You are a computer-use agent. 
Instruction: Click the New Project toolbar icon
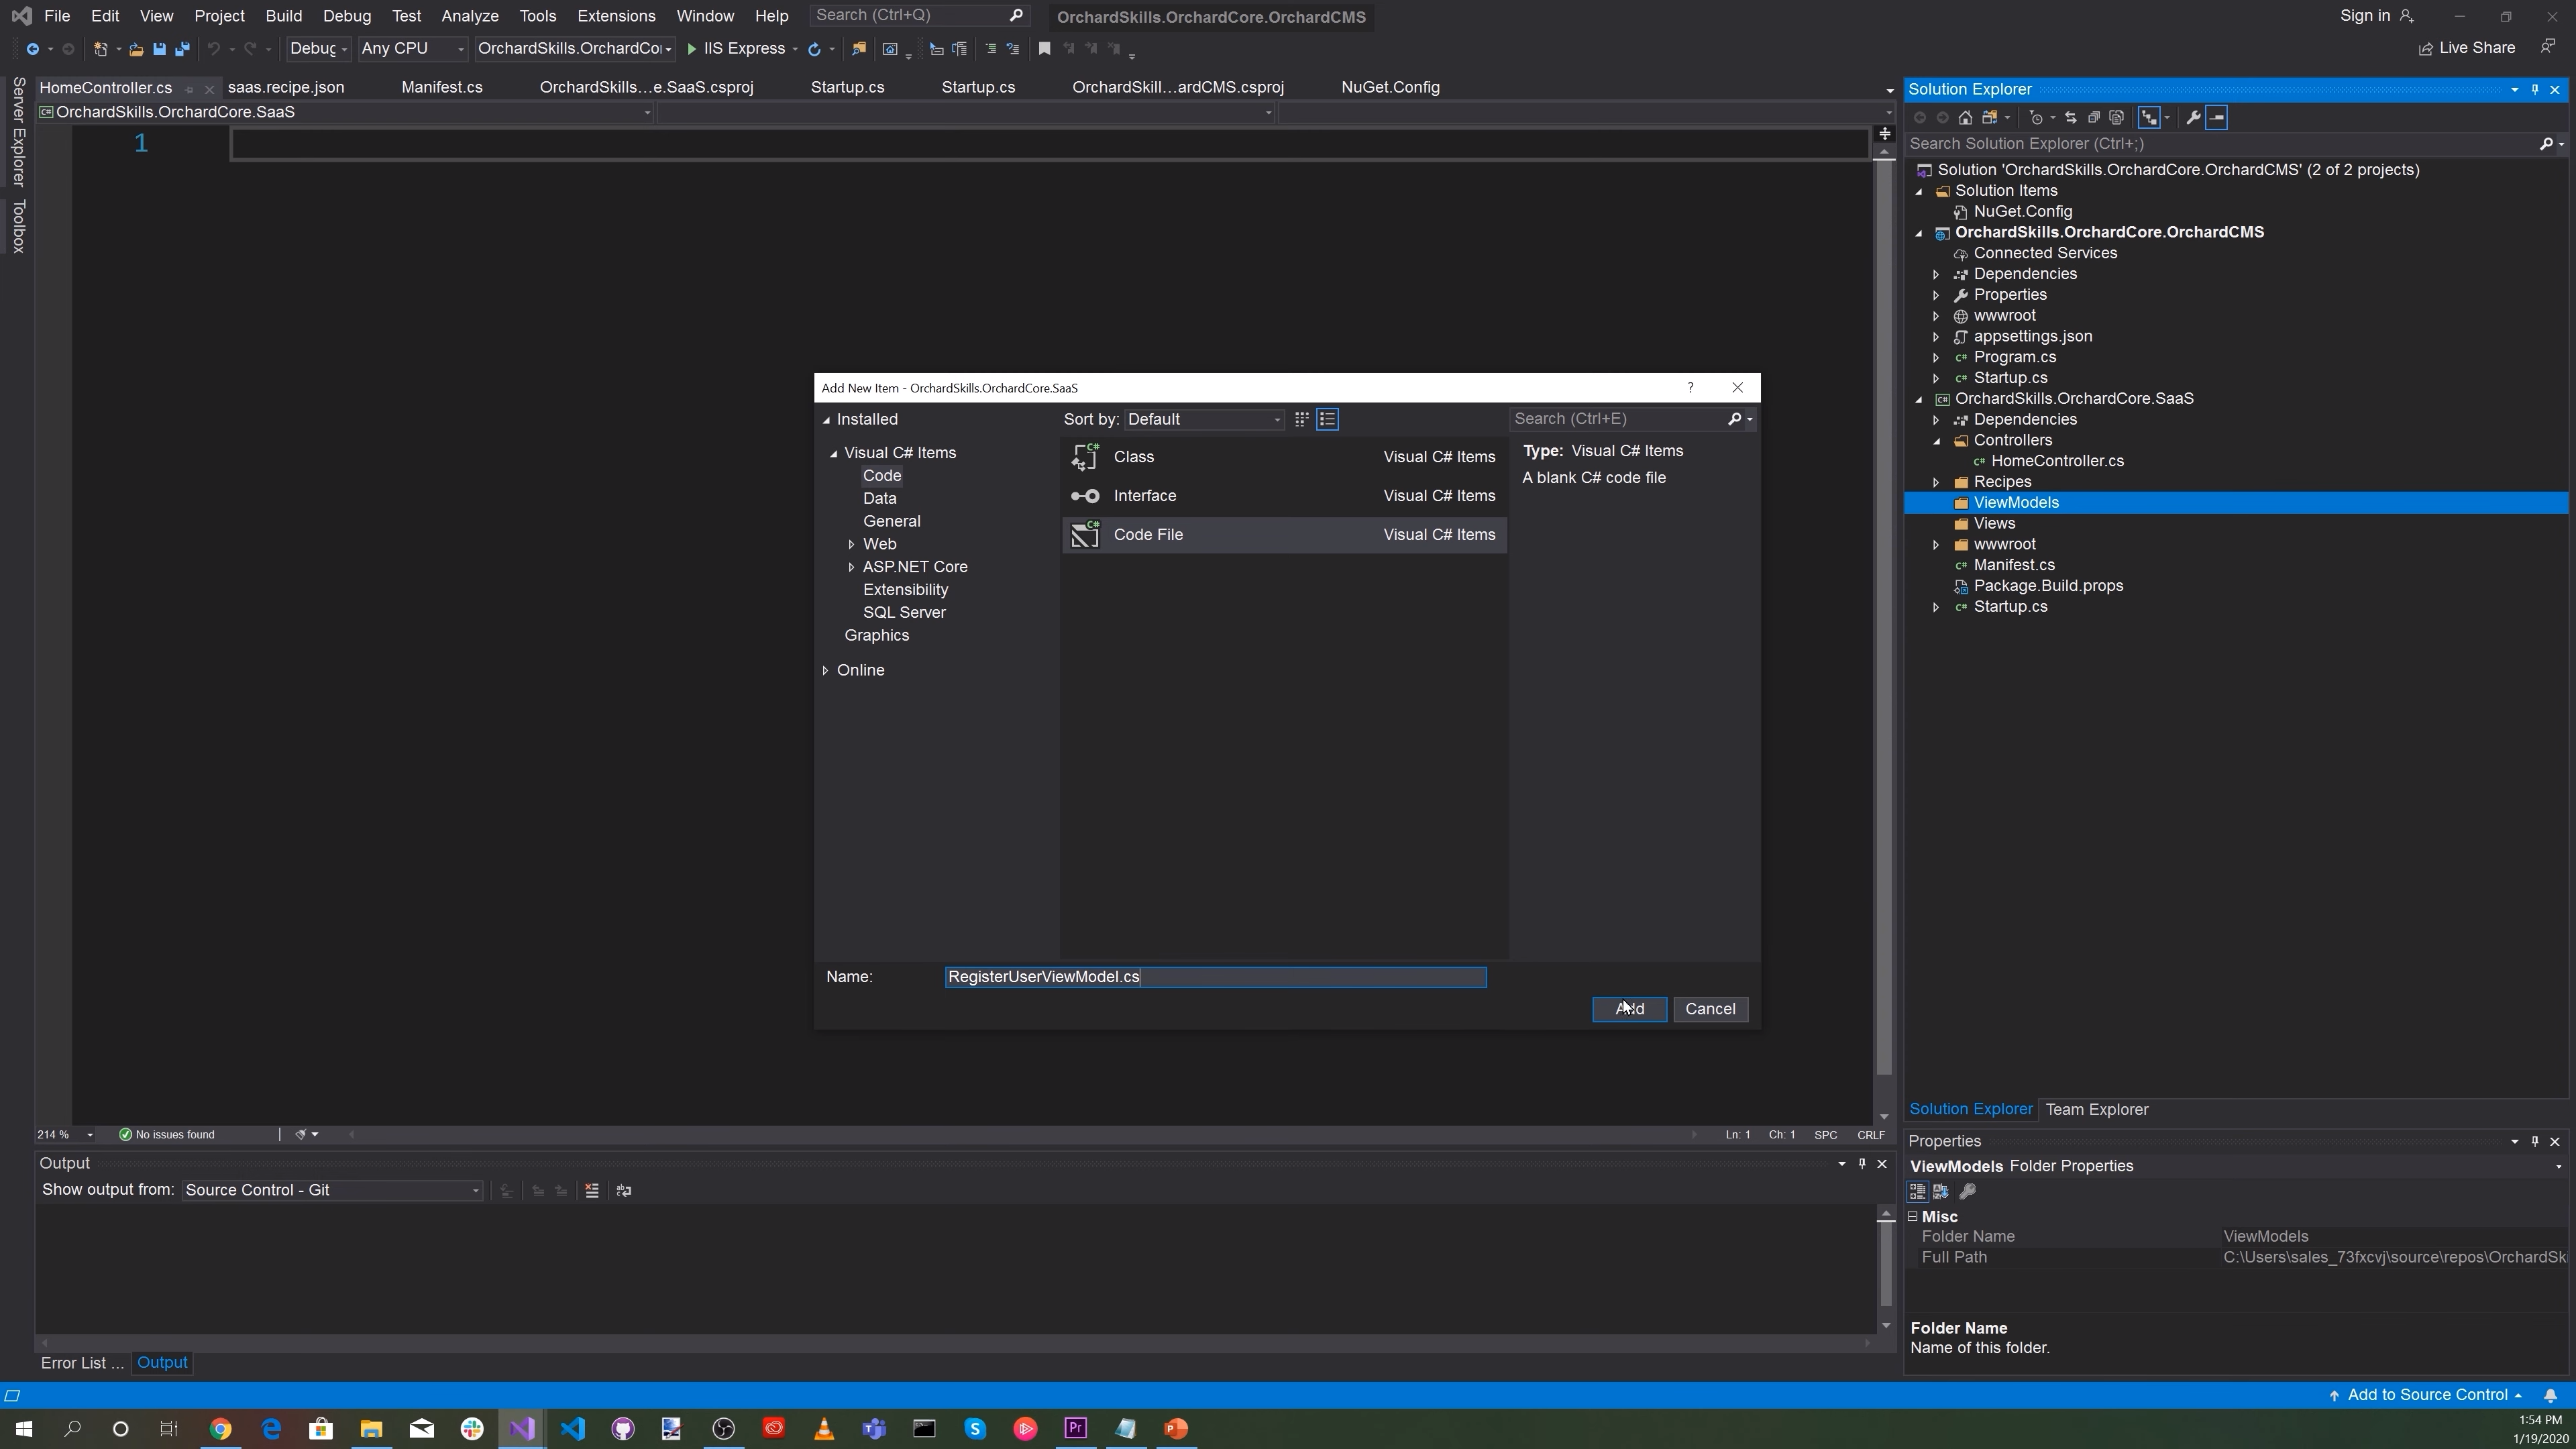click(100, 48)
